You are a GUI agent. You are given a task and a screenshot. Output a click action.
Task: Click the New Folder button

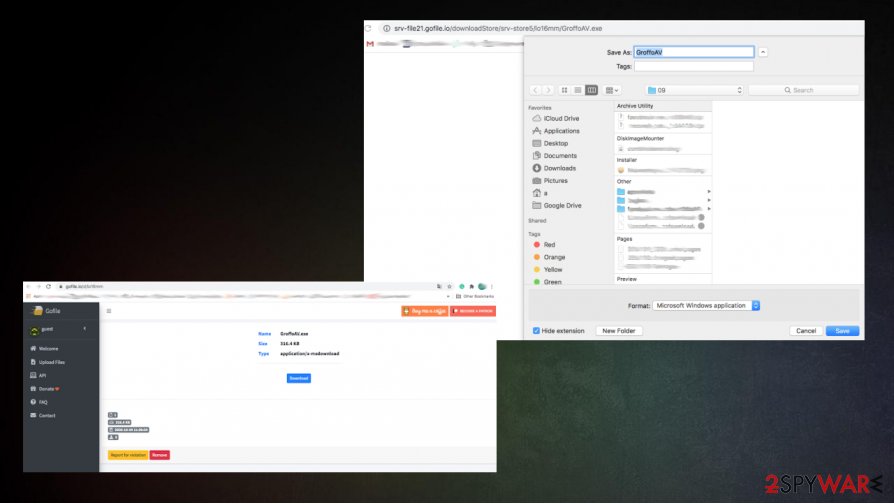coord(619,331)
